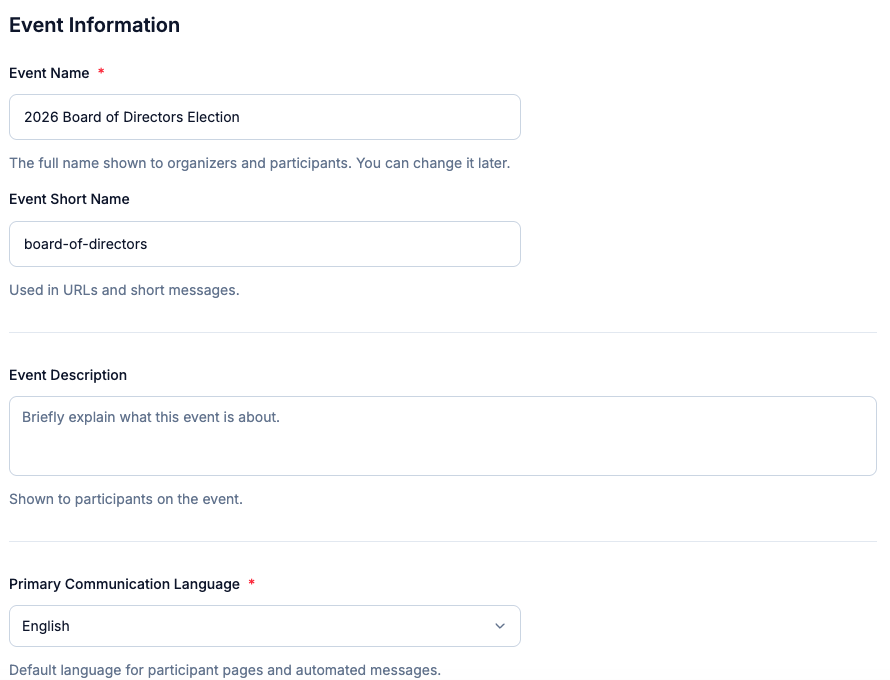Click the "2026 Board of Directors Election" text
890x680 pixels.
[x=131, y=117]
